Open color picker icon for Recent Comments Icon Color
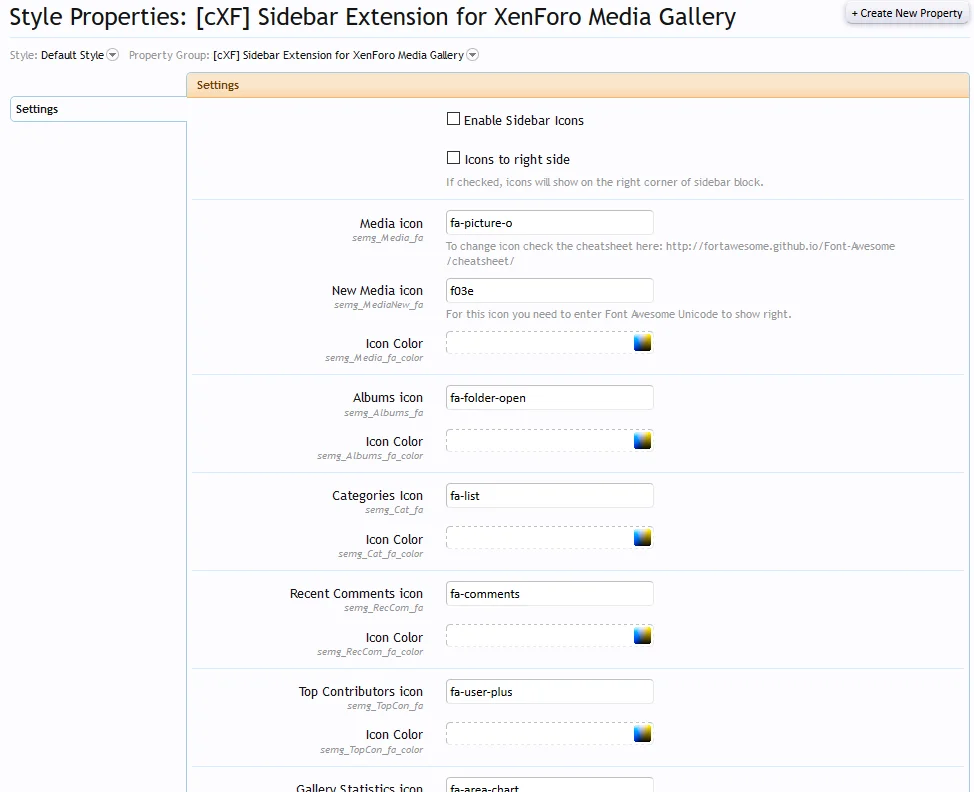This screenshot has height=792, width=974. click(642, 636)
